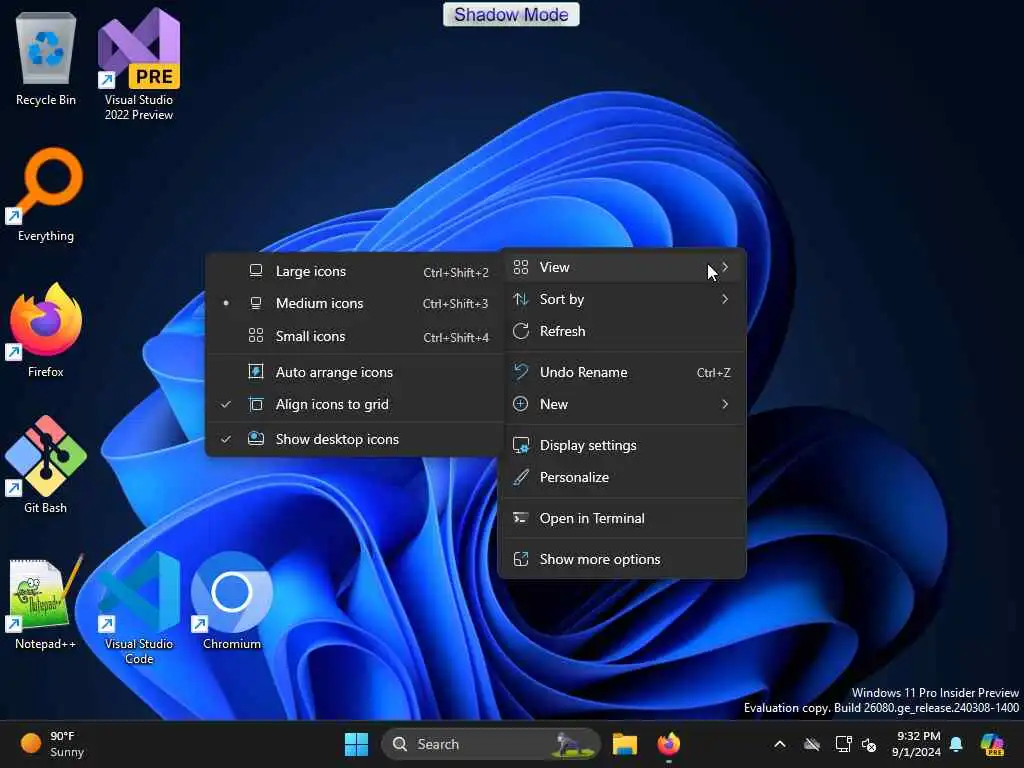Screen dimensions: 1024x768
Task: Toggle Show desktop icons
Action: click(x=355, y=440)
